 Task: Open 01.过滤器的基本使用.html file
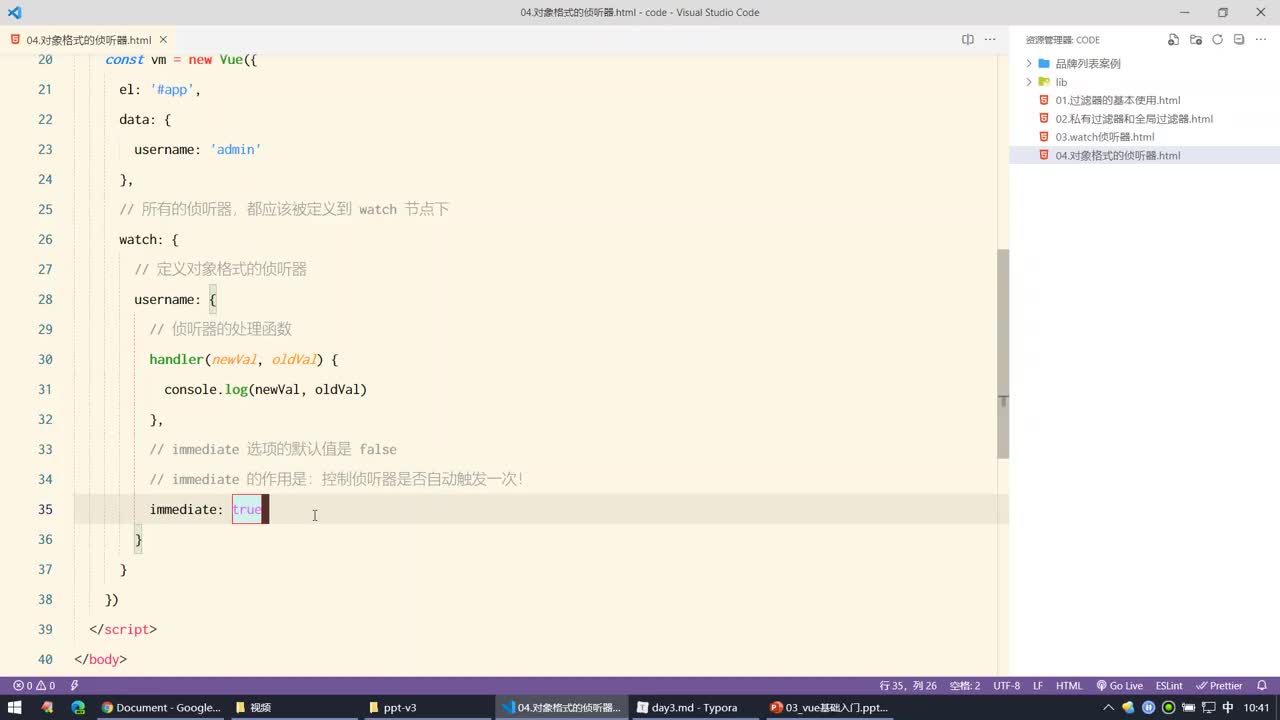1118,100
